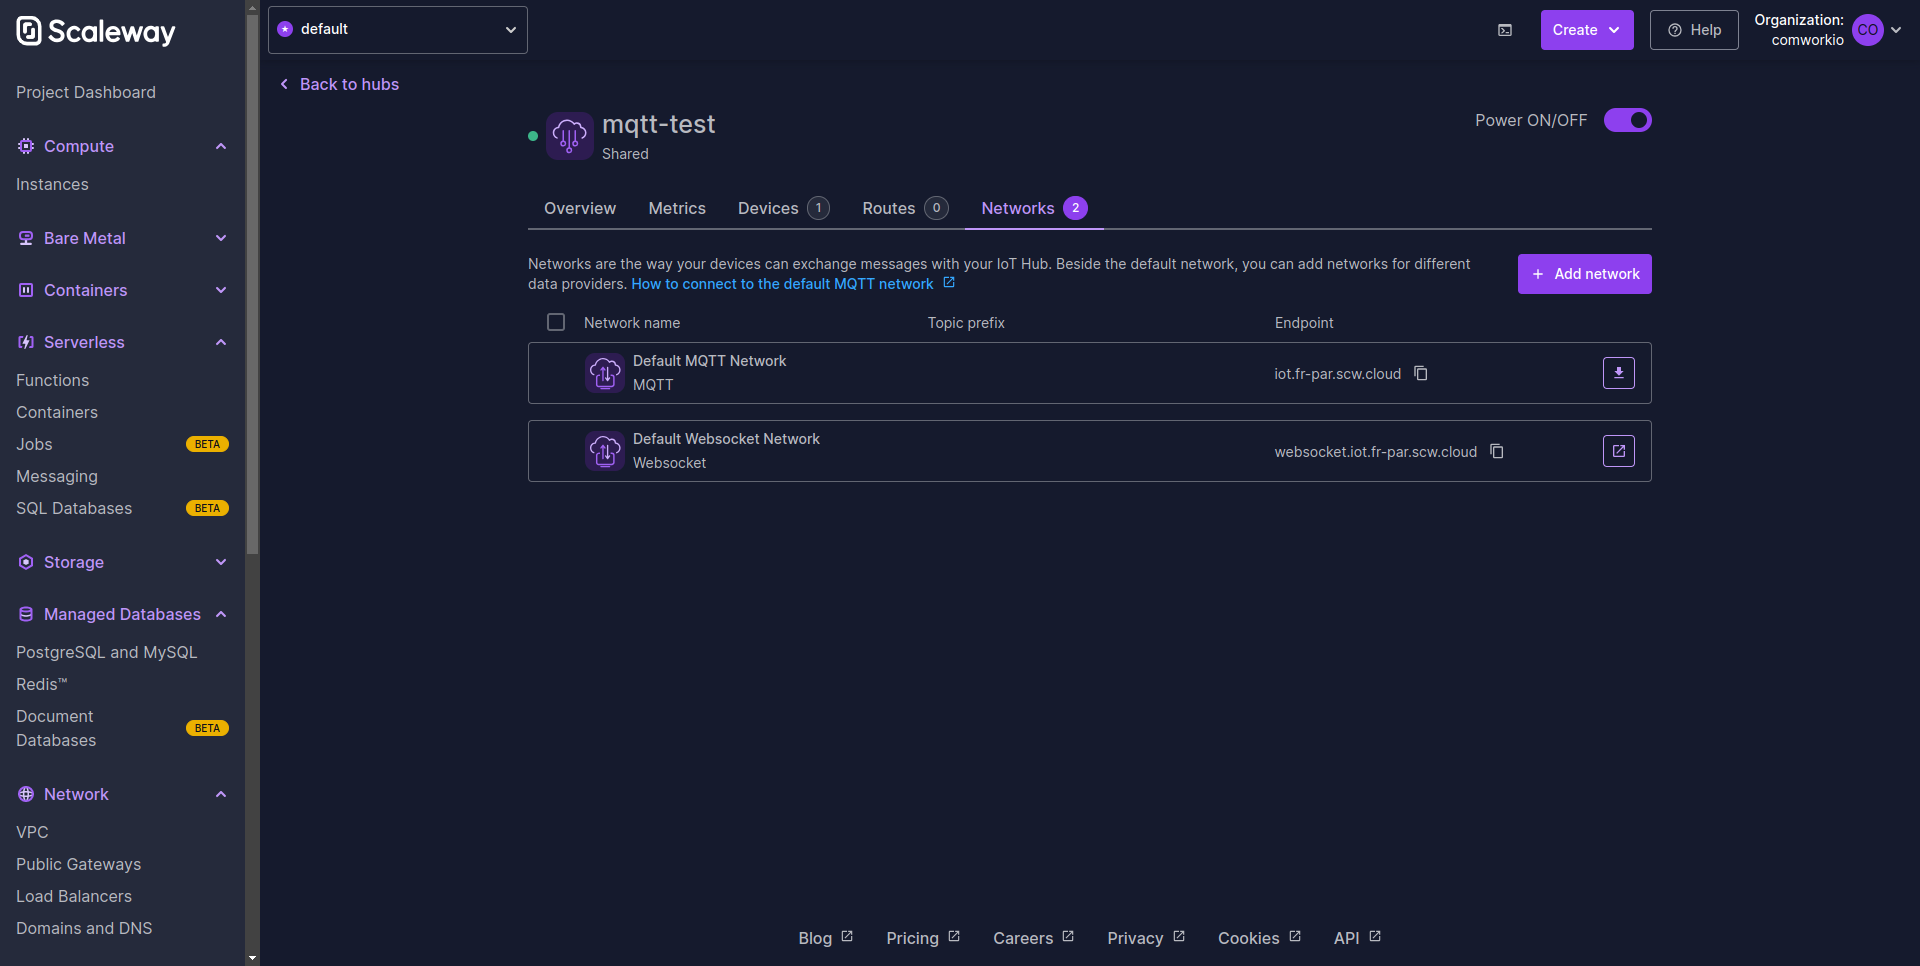Click the Default Websocket Network cloud icon
This screenshot has height=966, width=1920.
[x=605, y=451]
